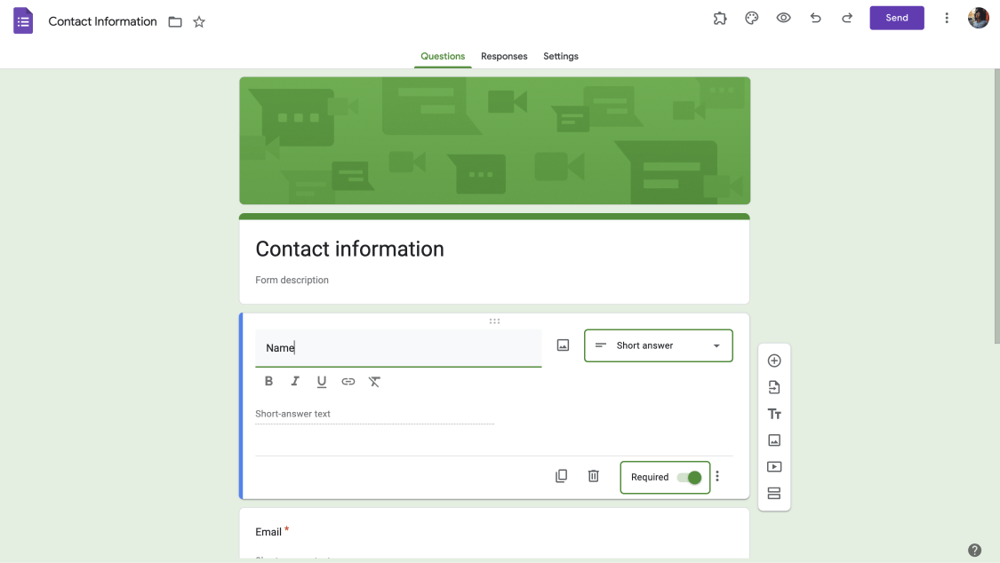Apply bold formatting to question text
1000x563 pixels.
tap(268, 381)
